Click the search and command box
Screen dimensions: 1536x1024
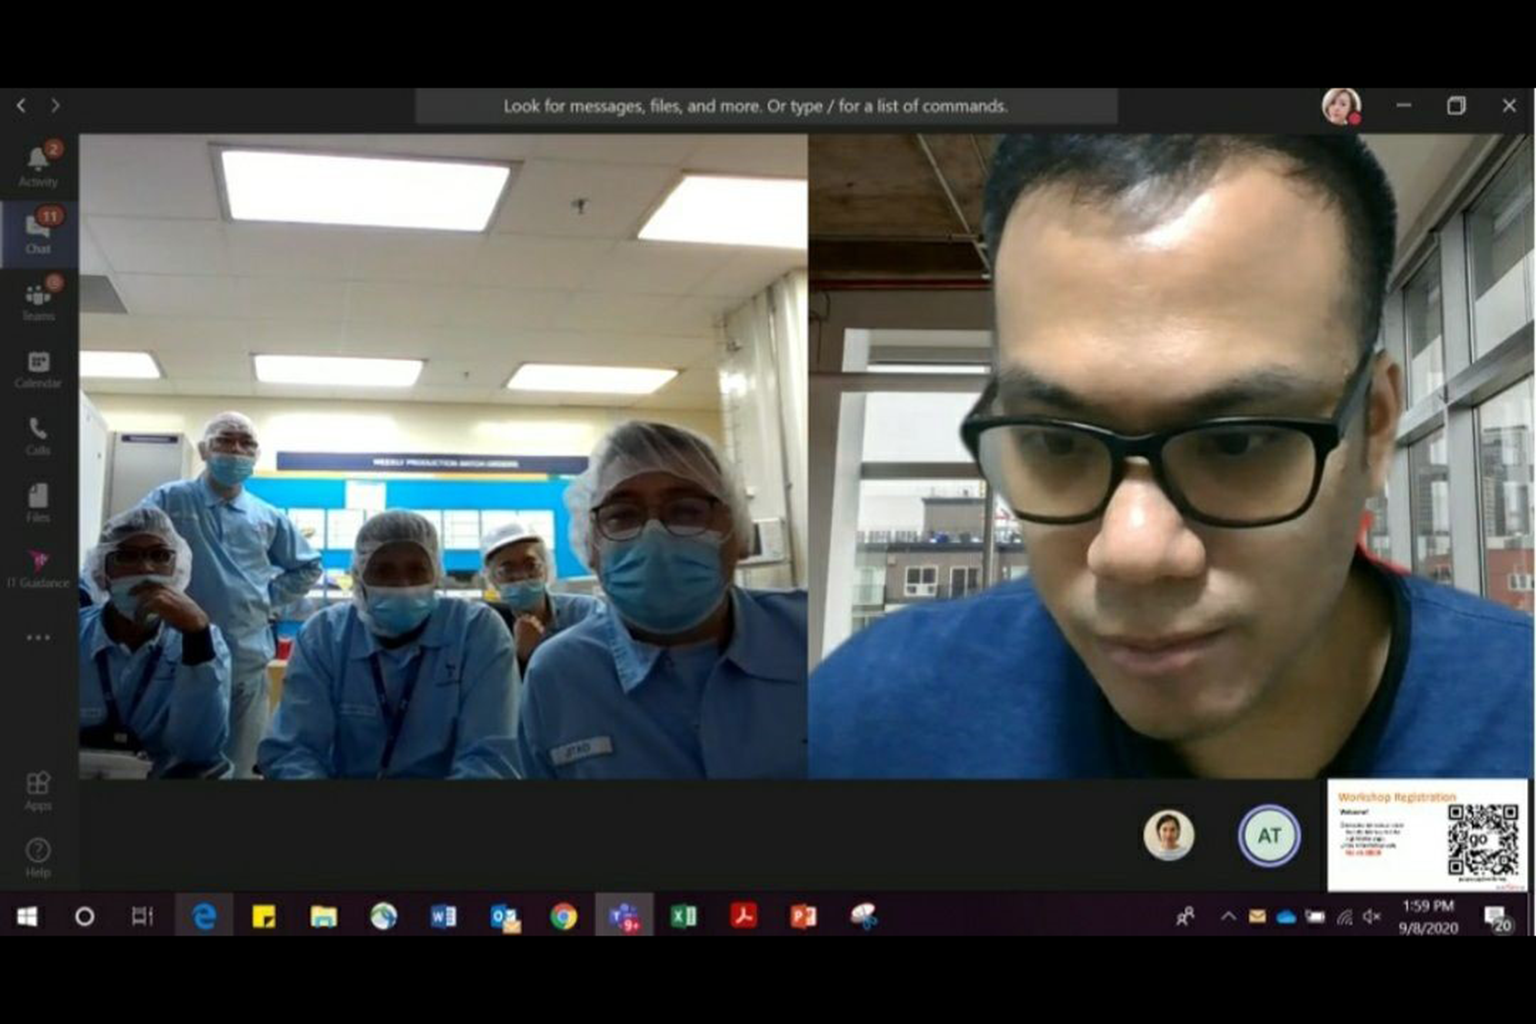766,106
